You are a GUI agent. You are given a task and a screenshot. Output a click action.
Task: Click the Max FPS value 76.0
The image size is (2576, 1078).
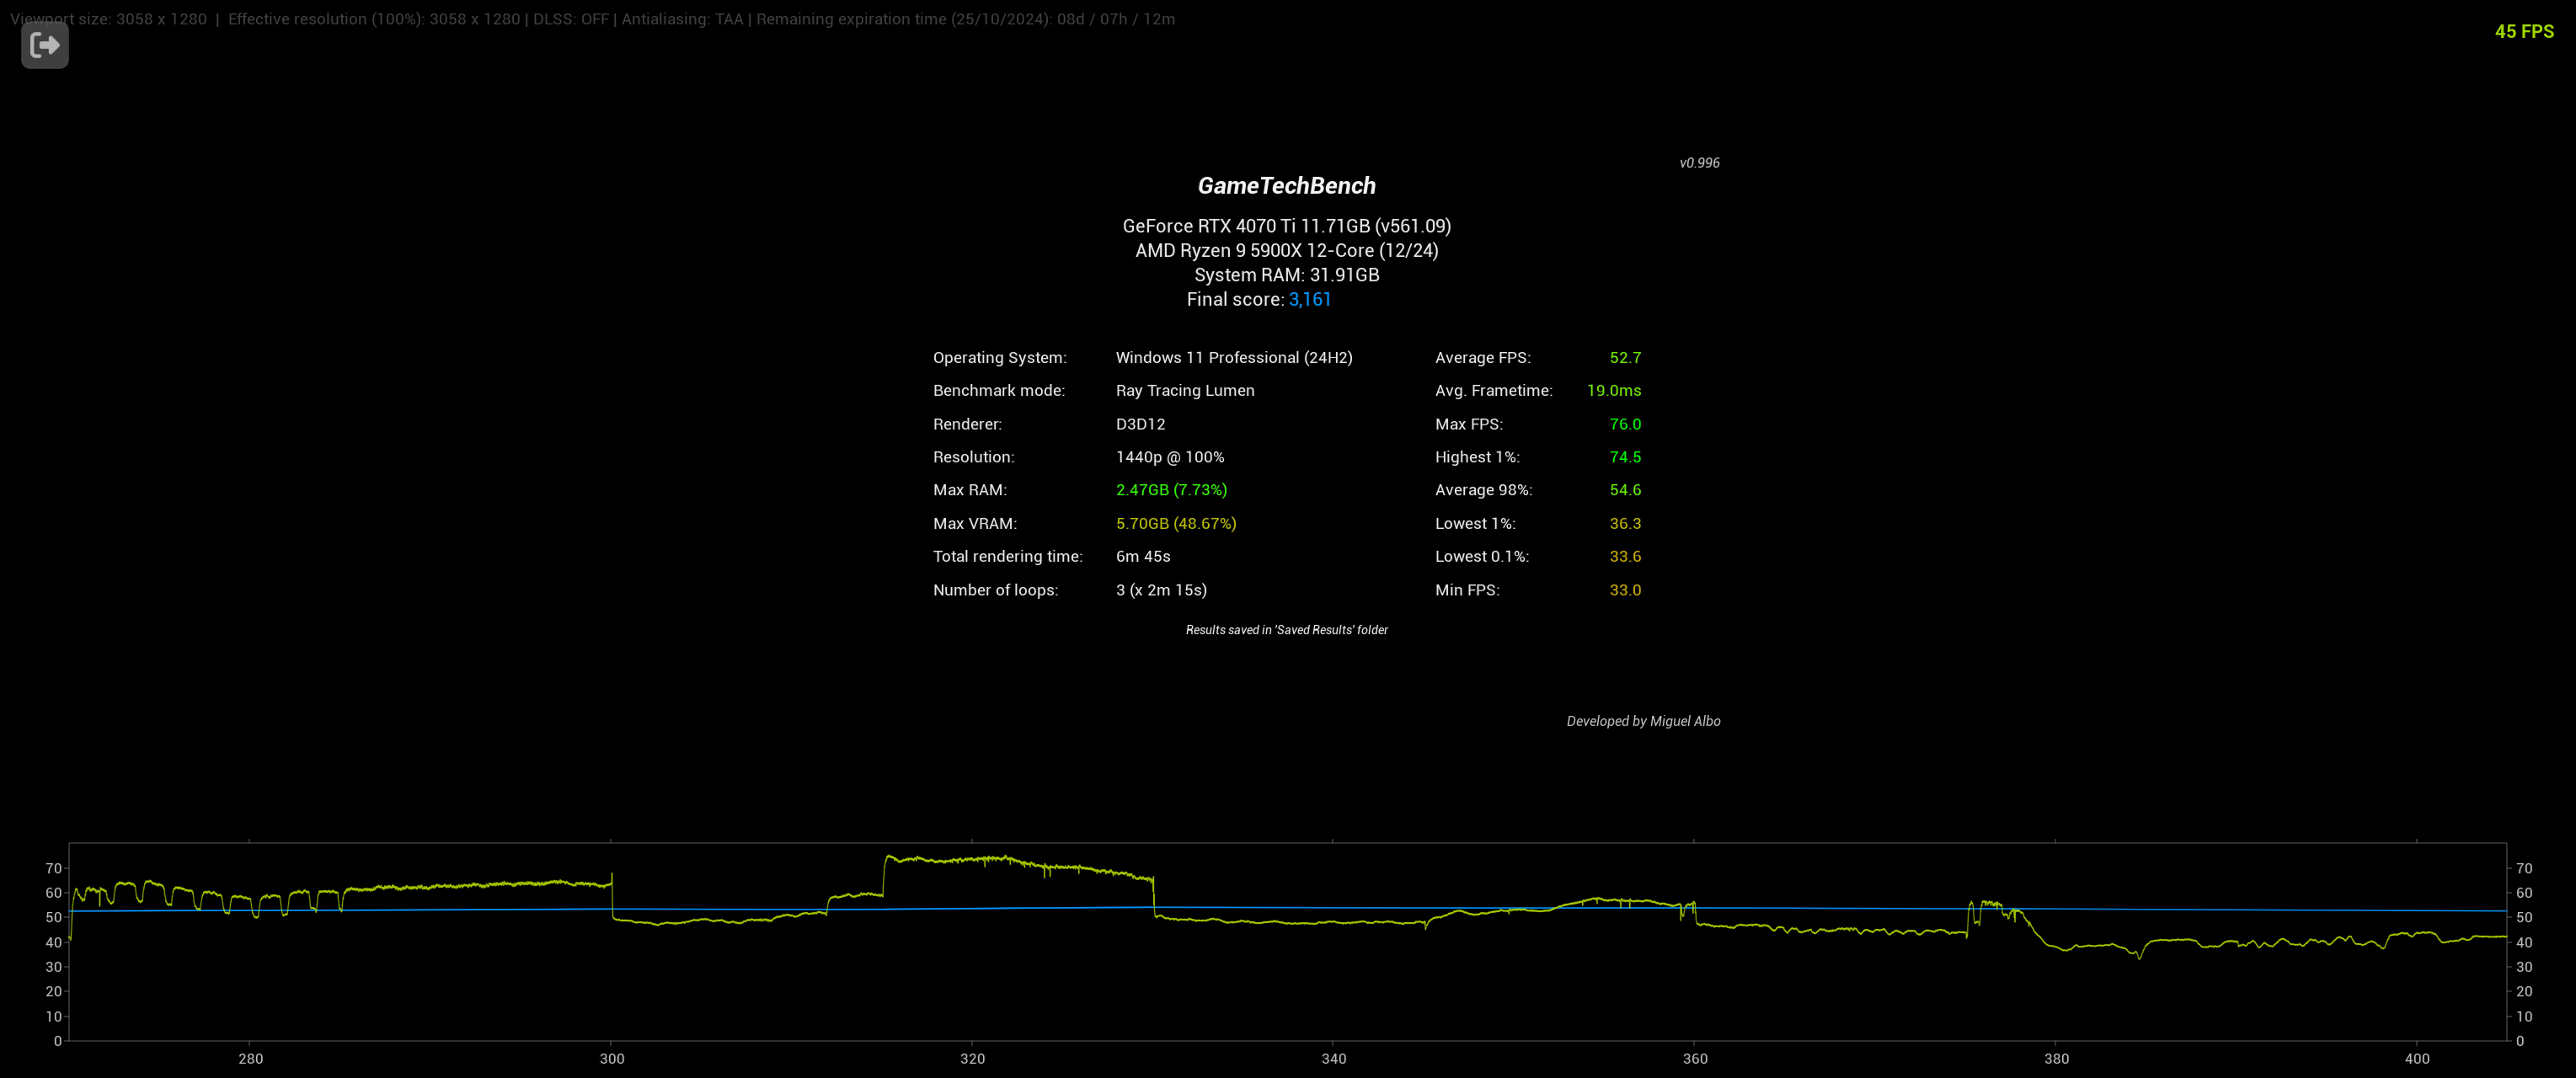pyautogui.click(x=1624, y=424)
